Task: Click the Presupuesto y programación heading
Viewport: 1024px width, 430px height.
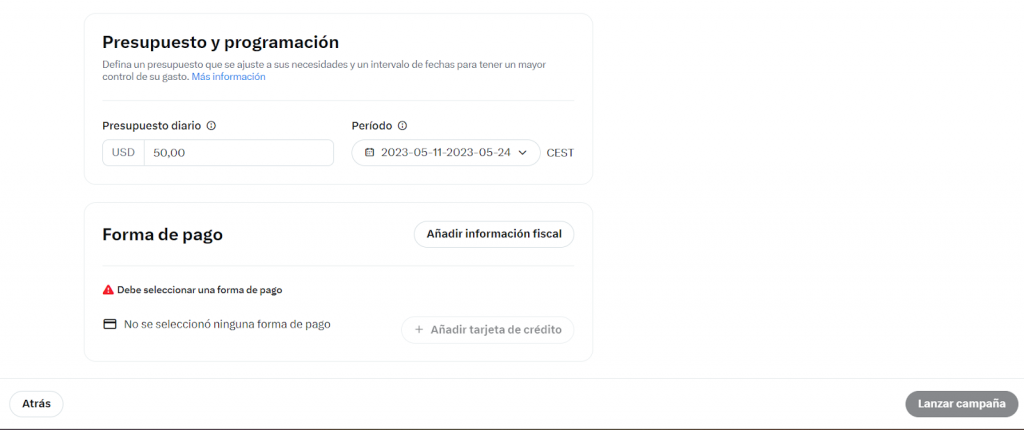Action: coord(221,42)
